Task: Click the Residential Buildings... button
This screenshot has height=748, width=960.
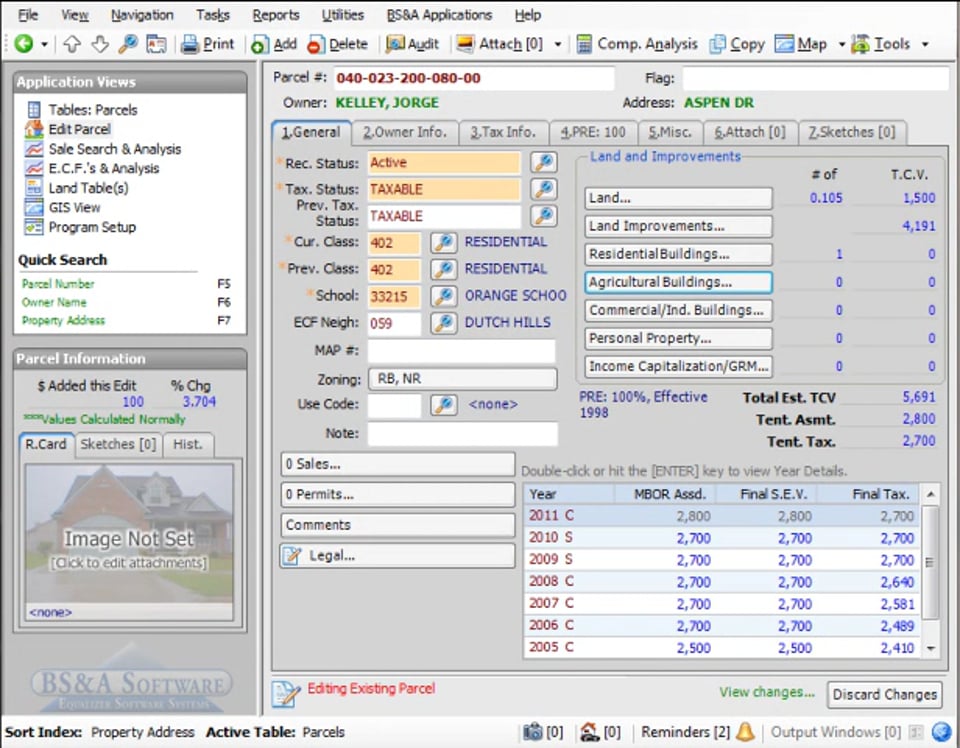Action: (x=678, y=255)
